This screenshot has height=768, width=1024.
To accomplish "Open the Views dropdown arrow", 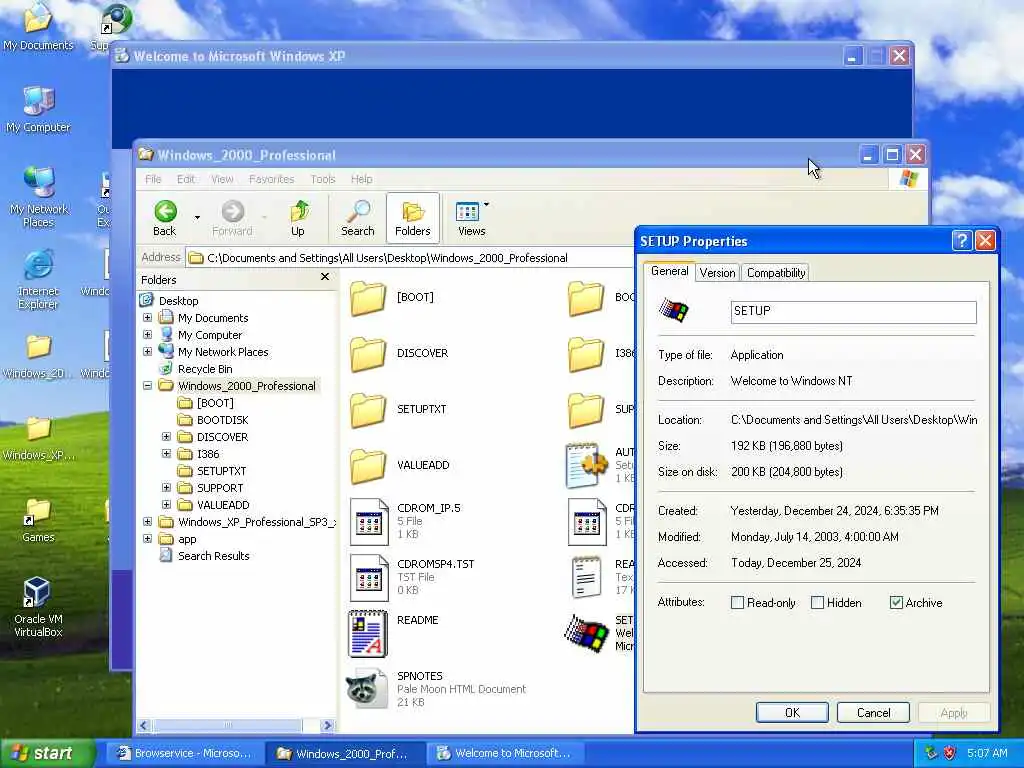I will 487,205.
